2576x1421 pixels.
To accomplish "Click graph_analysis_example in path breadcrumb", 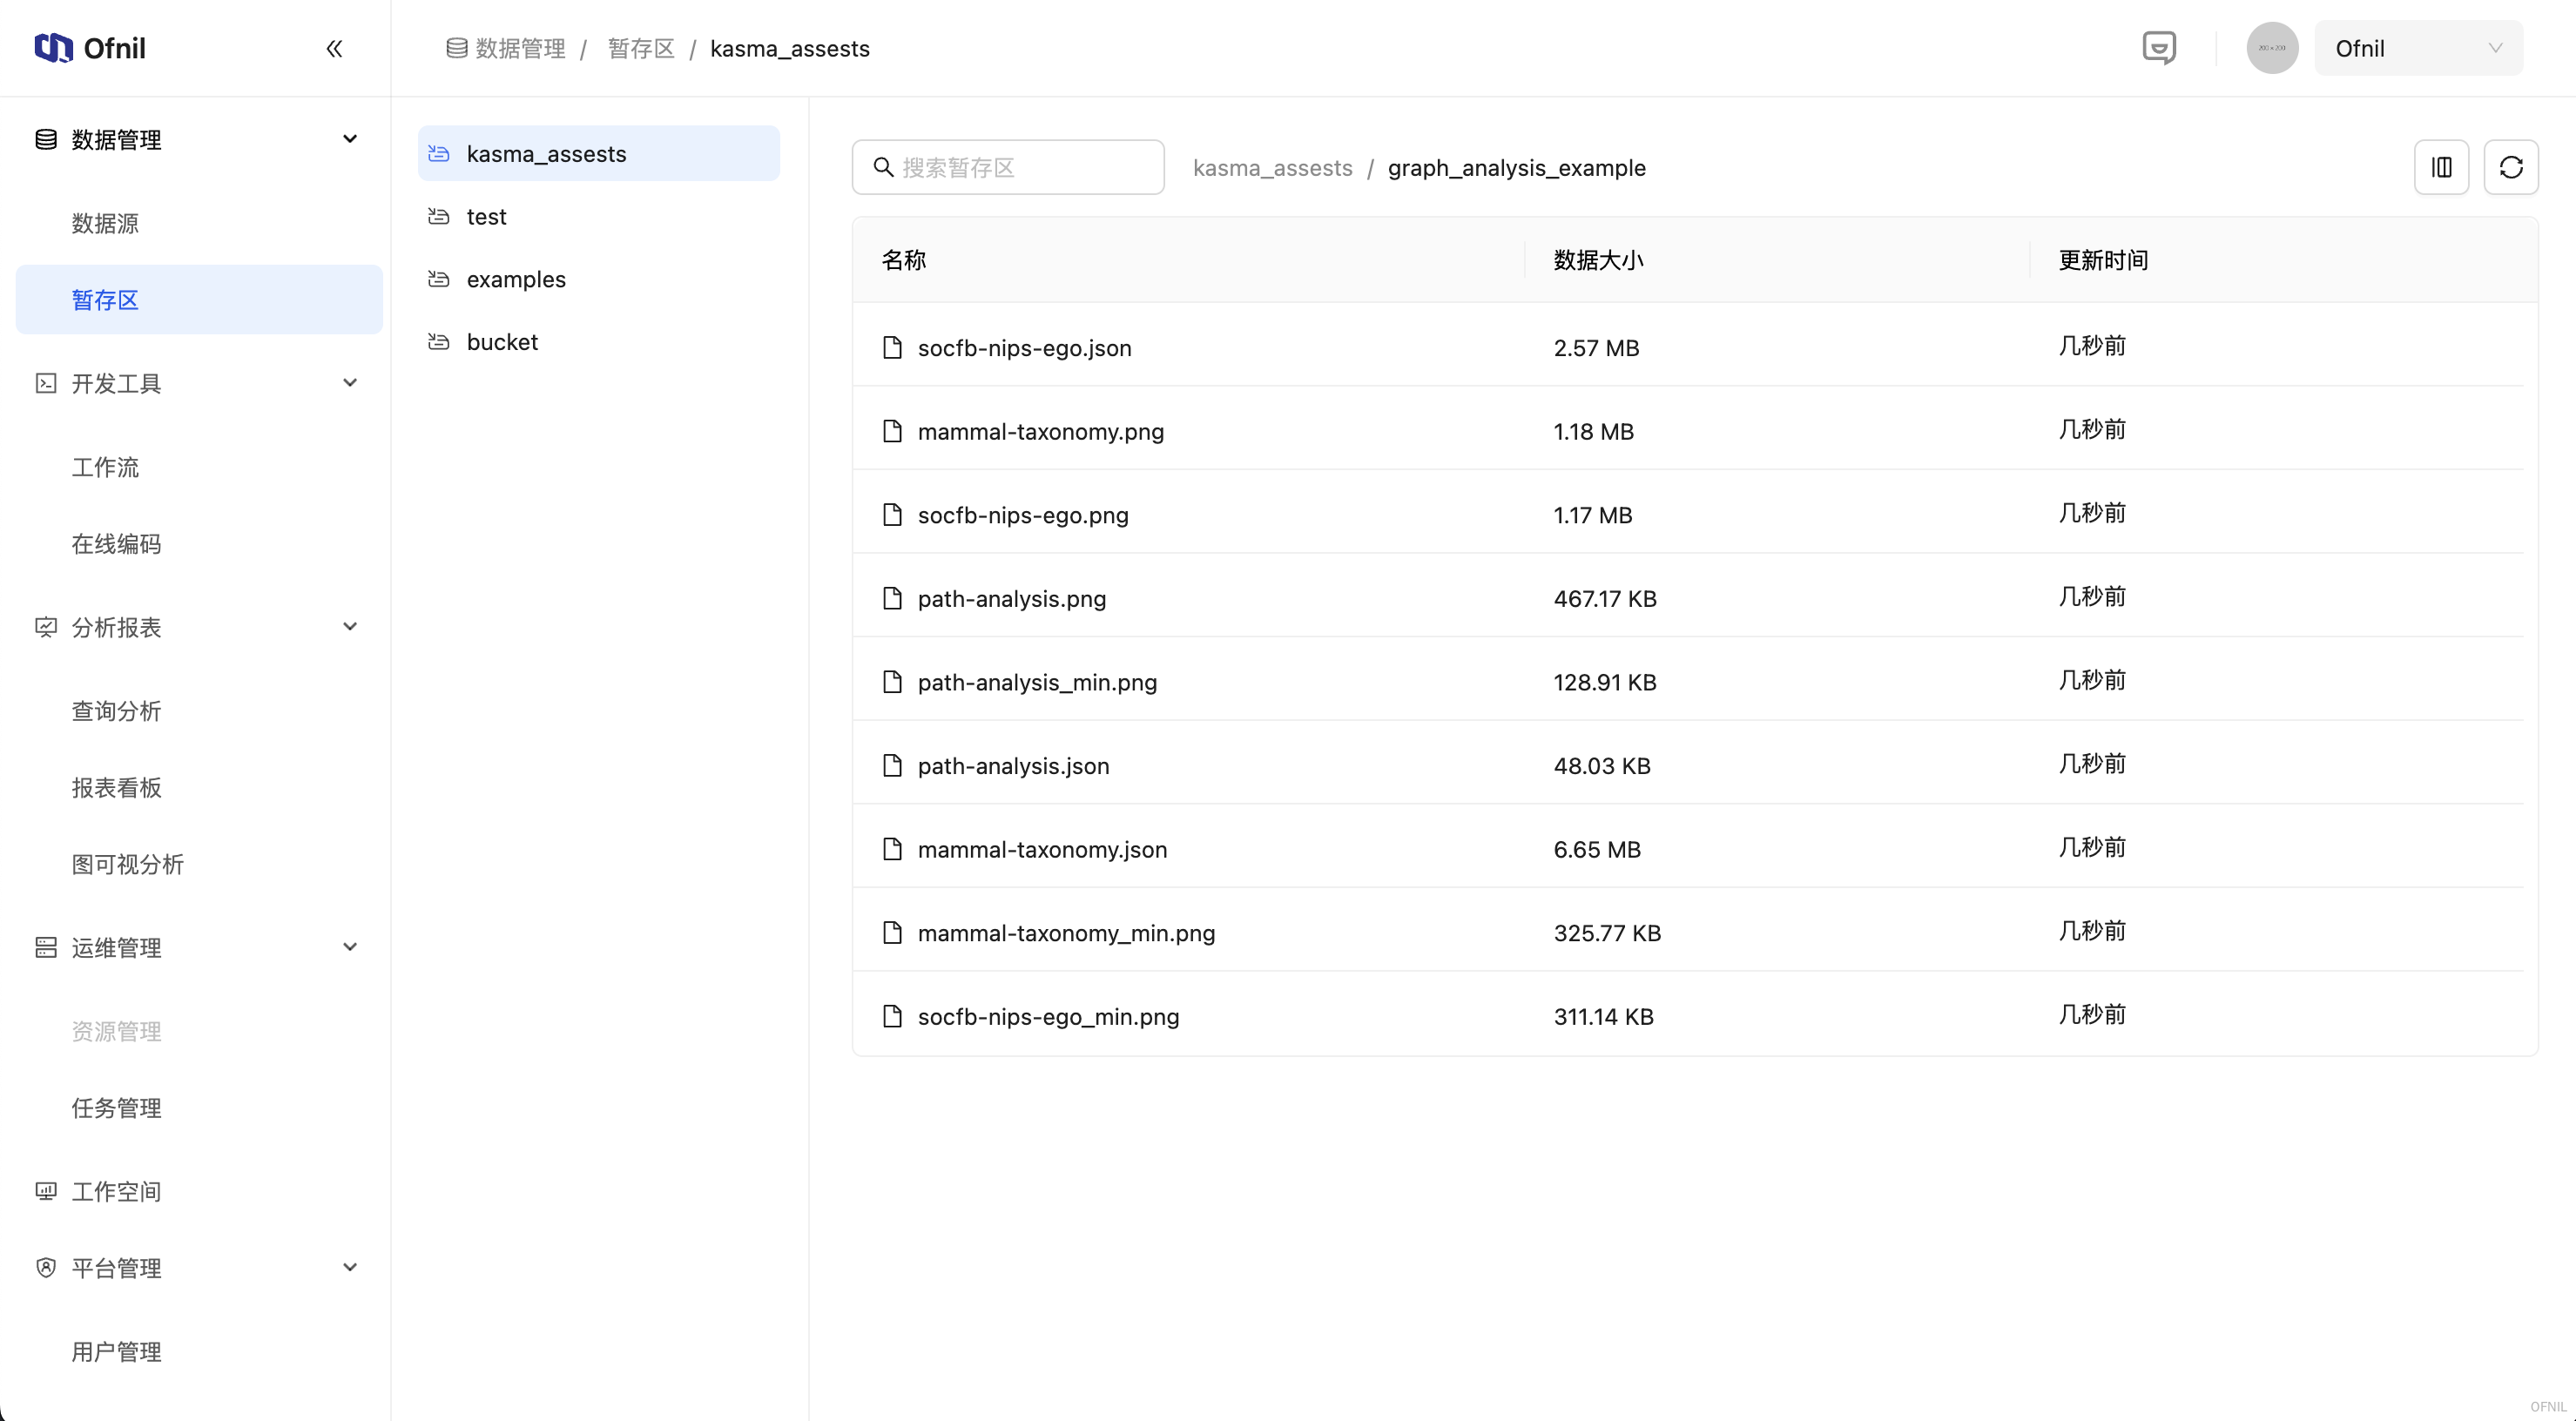I will pyautogui.click(x=1516, y=167).
